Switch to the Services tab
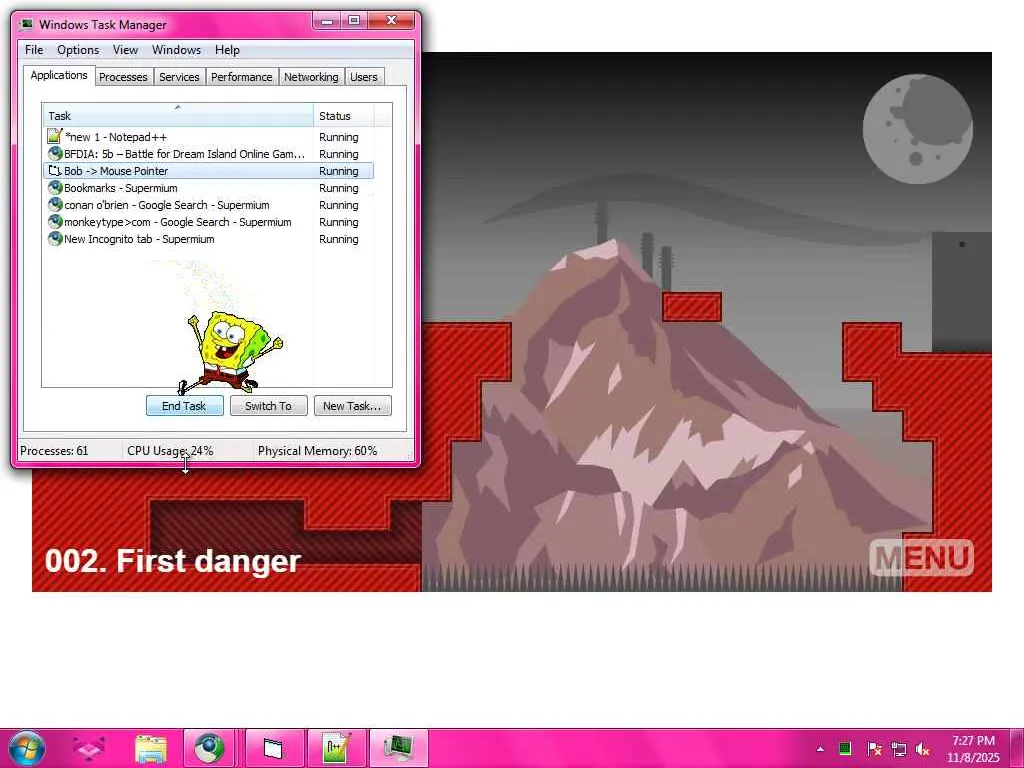The height and width of the screenshot is (768, 1024). pos(179,77)
